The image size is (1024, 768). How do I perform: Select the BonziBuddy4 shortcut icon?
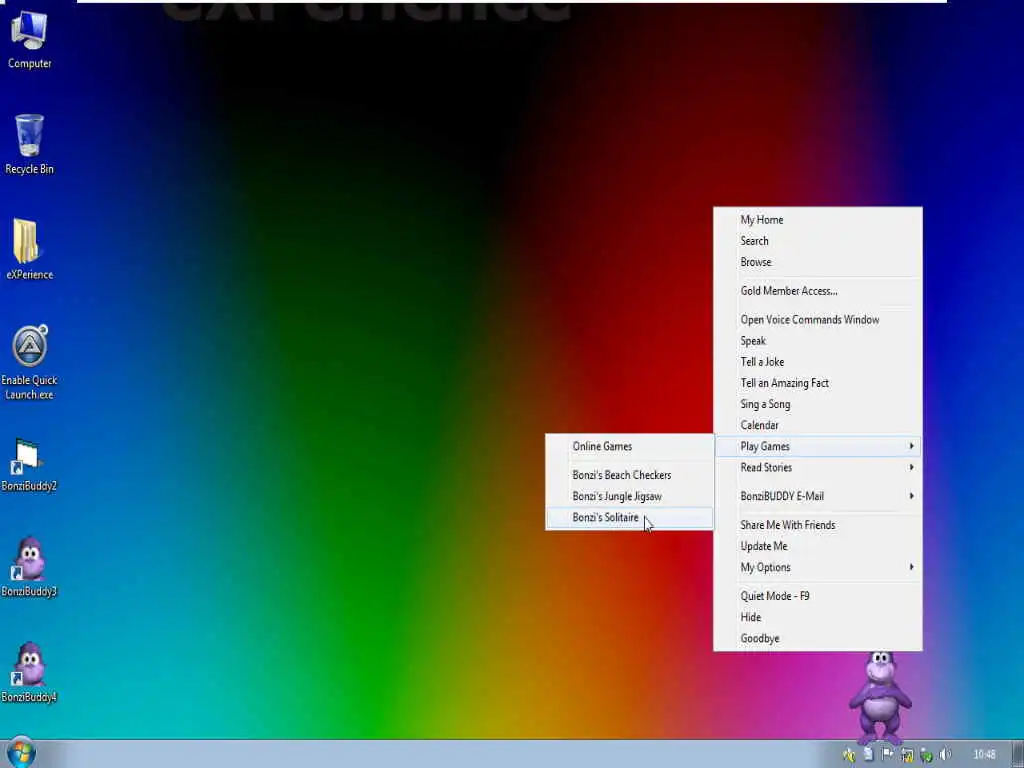tap(29, 673)
